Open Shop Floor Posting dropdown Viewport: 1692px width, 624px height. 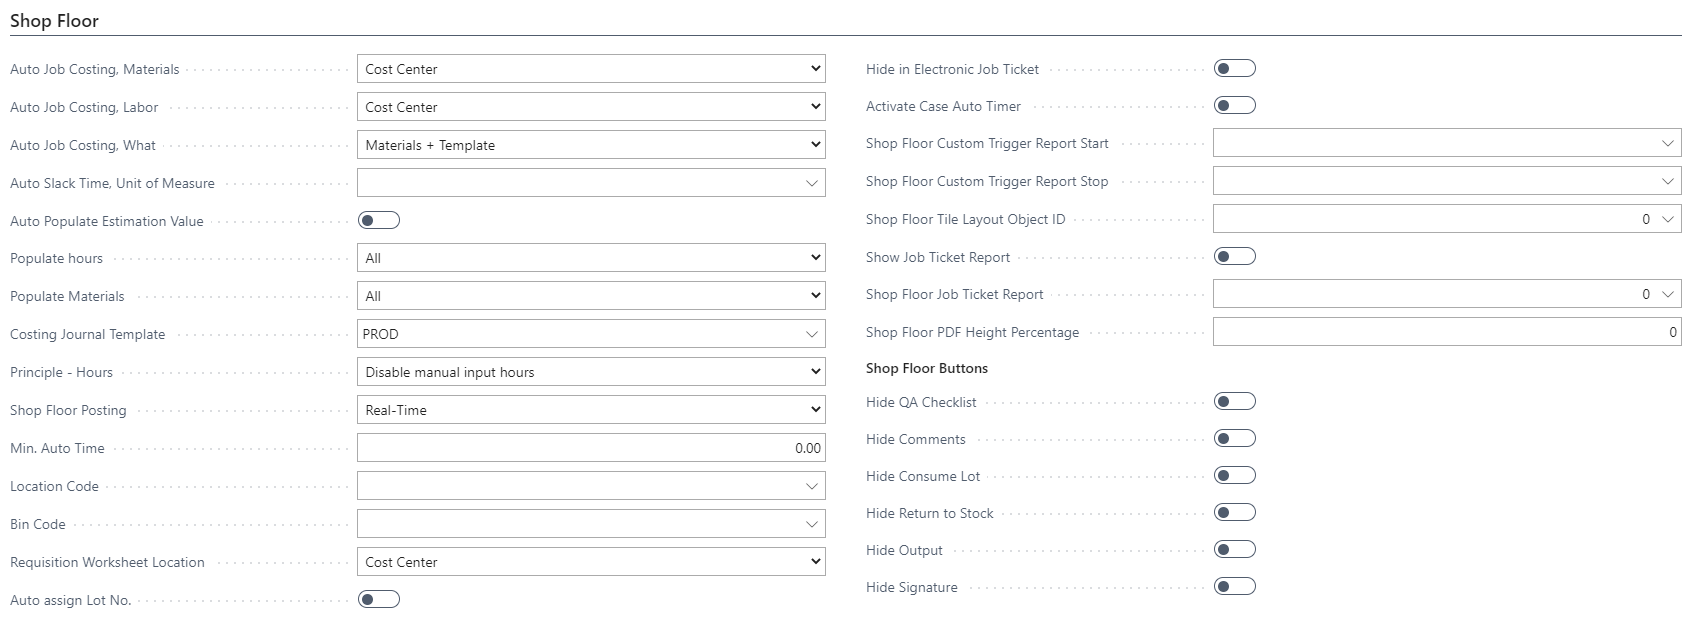(591, 410)
